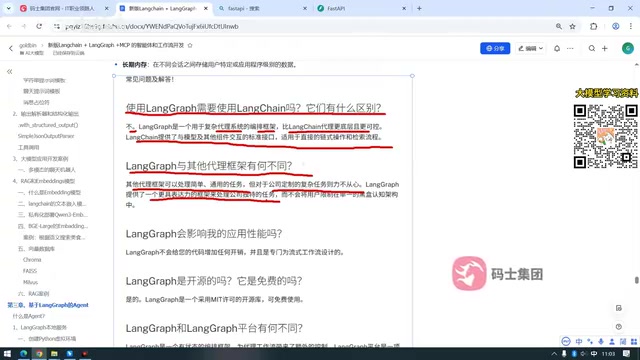
Task: Open a new browser tab
Action: (419, 8)
